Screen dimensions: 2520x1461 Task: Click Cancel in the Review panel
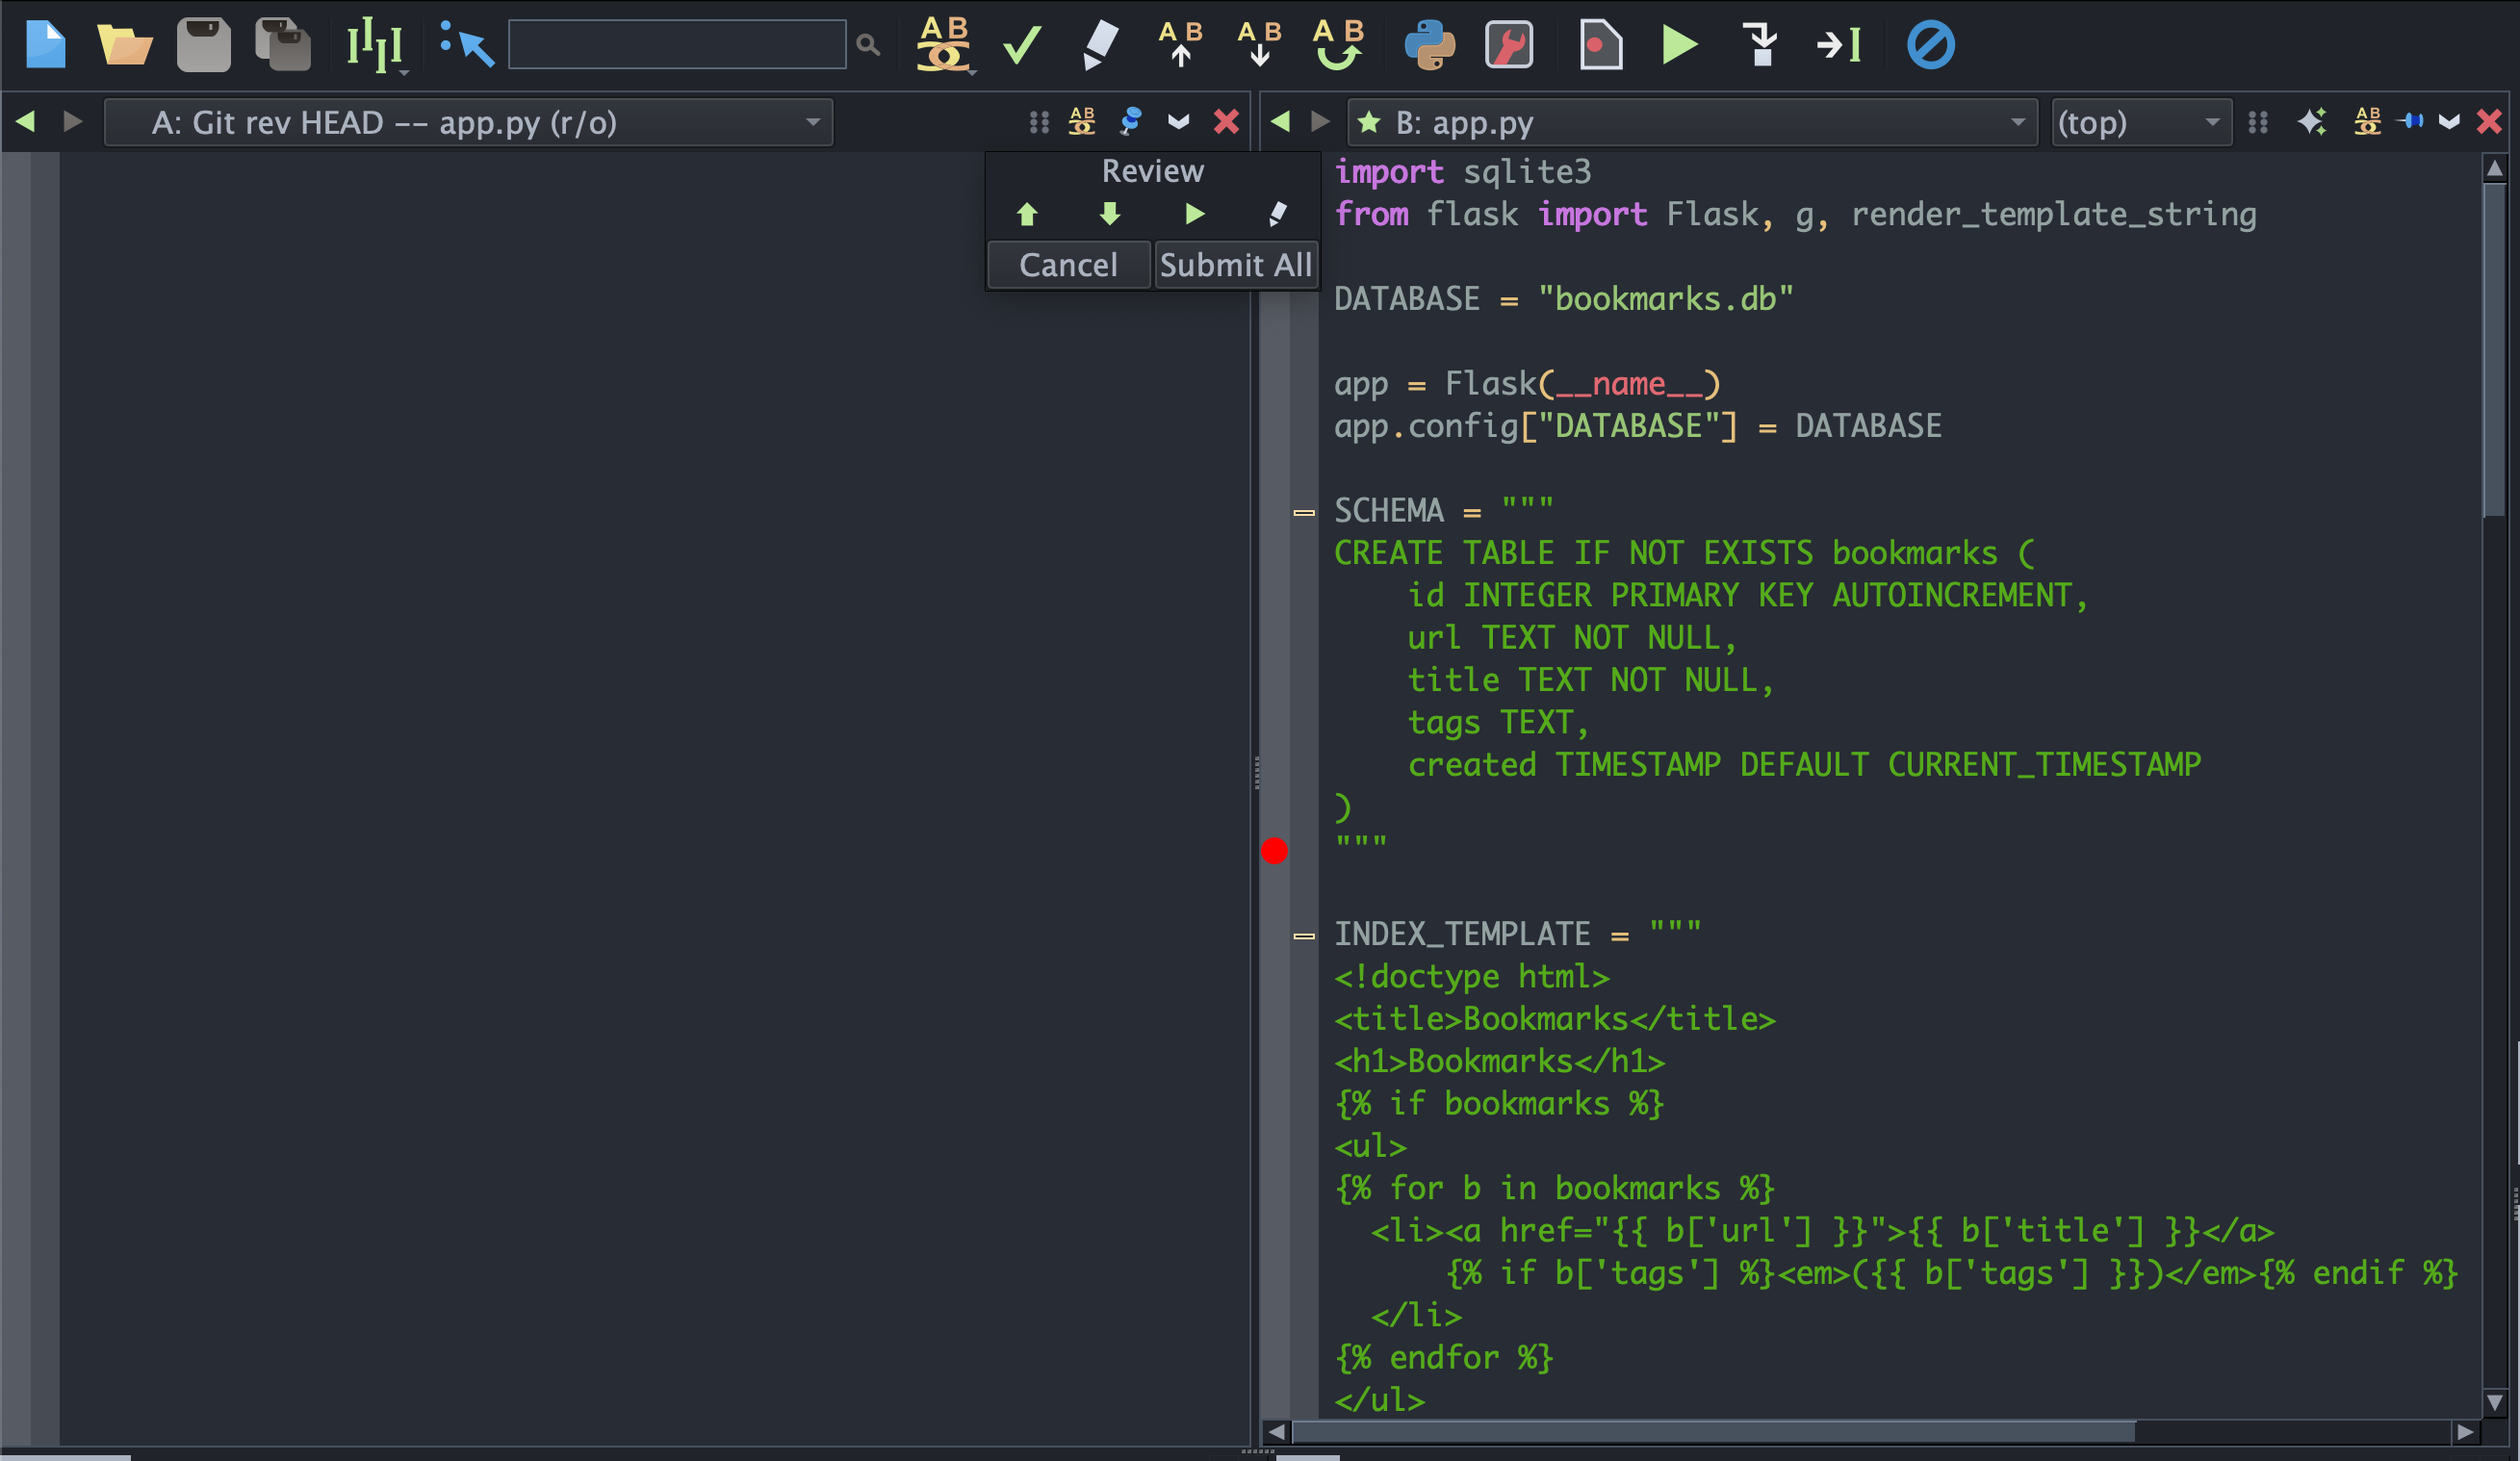click(x=1068, y=265)
